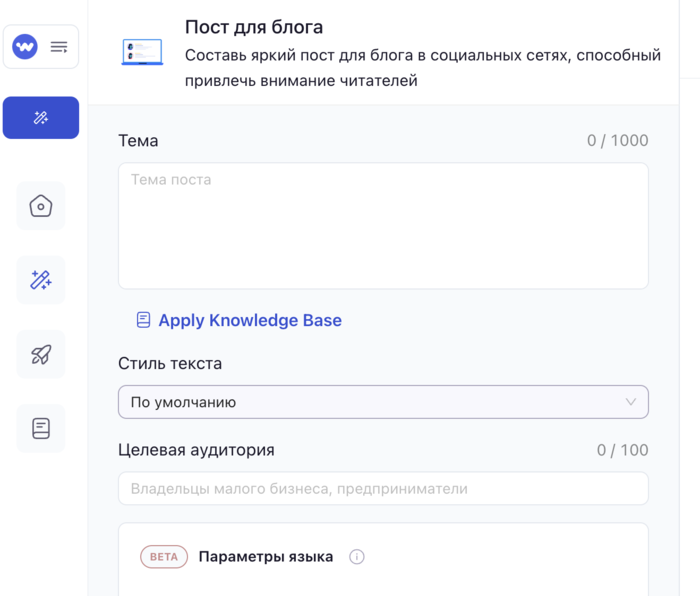Expand style list via По умолчанию chevron arrow
The height and width of the screenshot is (596, 700).
click(630, 402)
